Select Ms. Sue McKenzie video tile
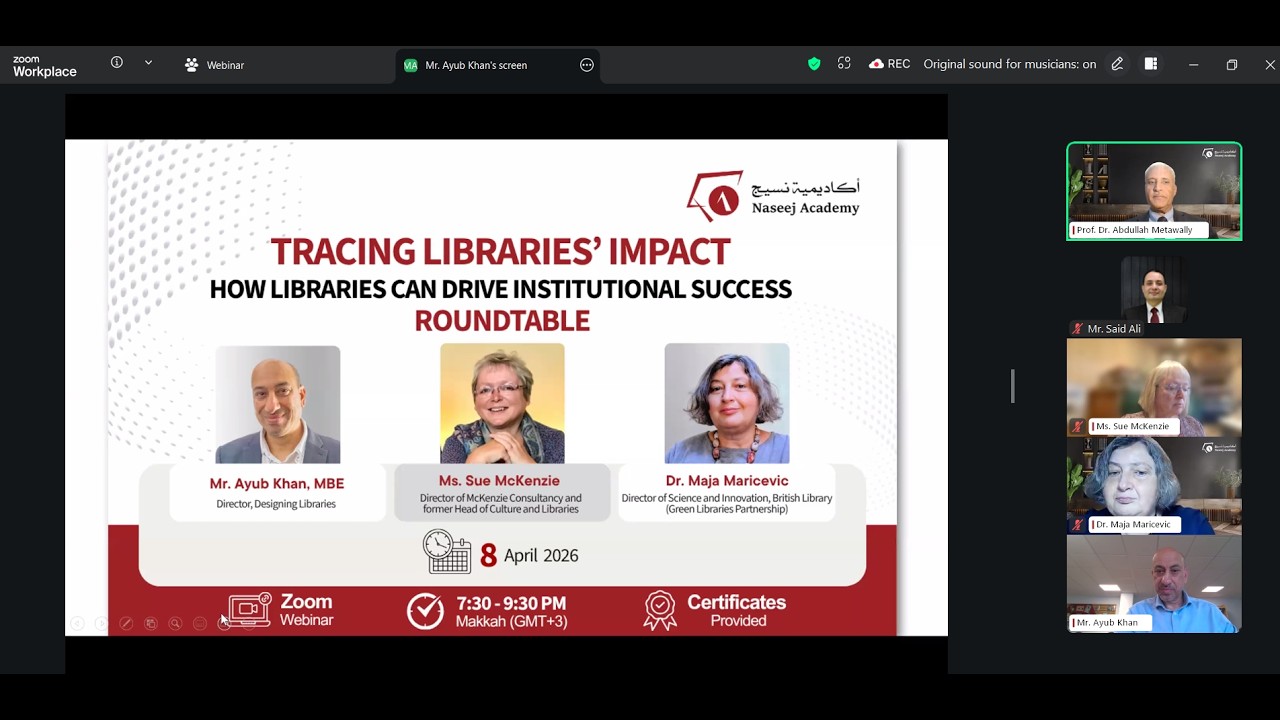 click(1154, 387)
